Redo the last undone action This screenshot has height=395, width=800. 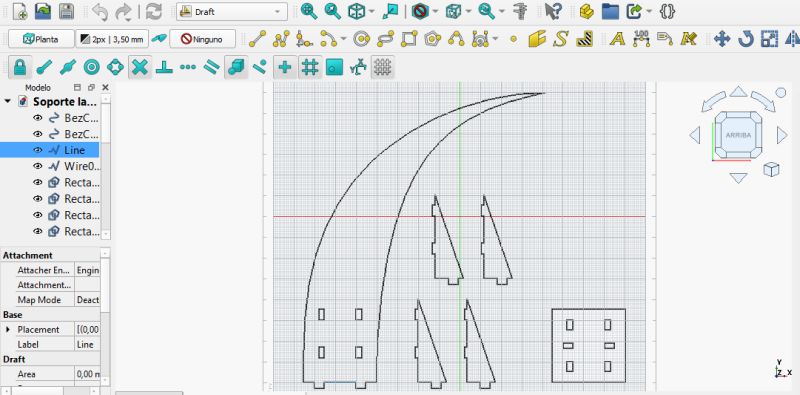tap(123, 11)
